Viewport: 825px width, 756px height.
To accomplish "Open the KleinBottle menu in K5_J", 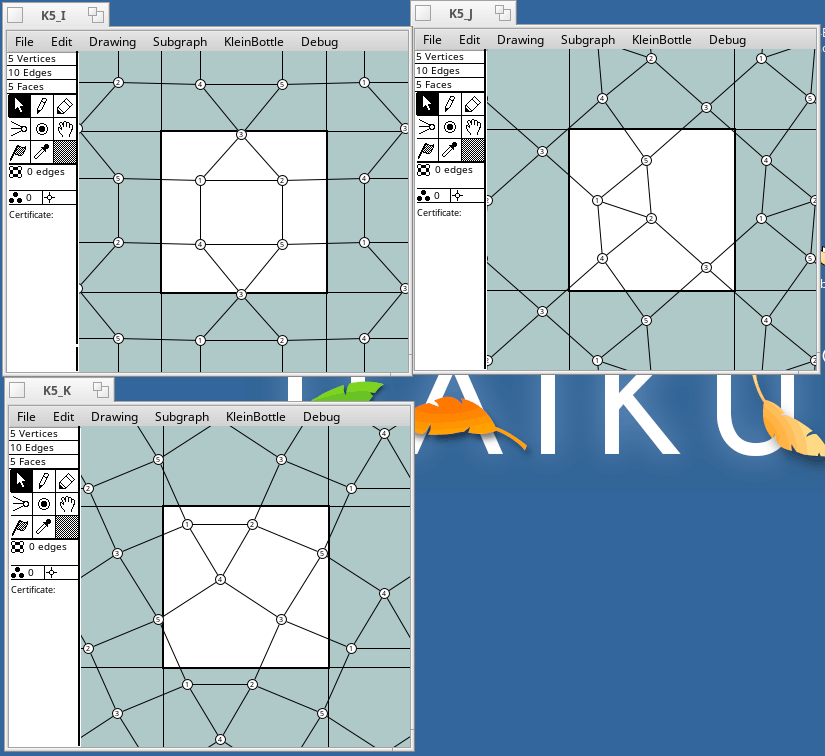I will (661, 40).
